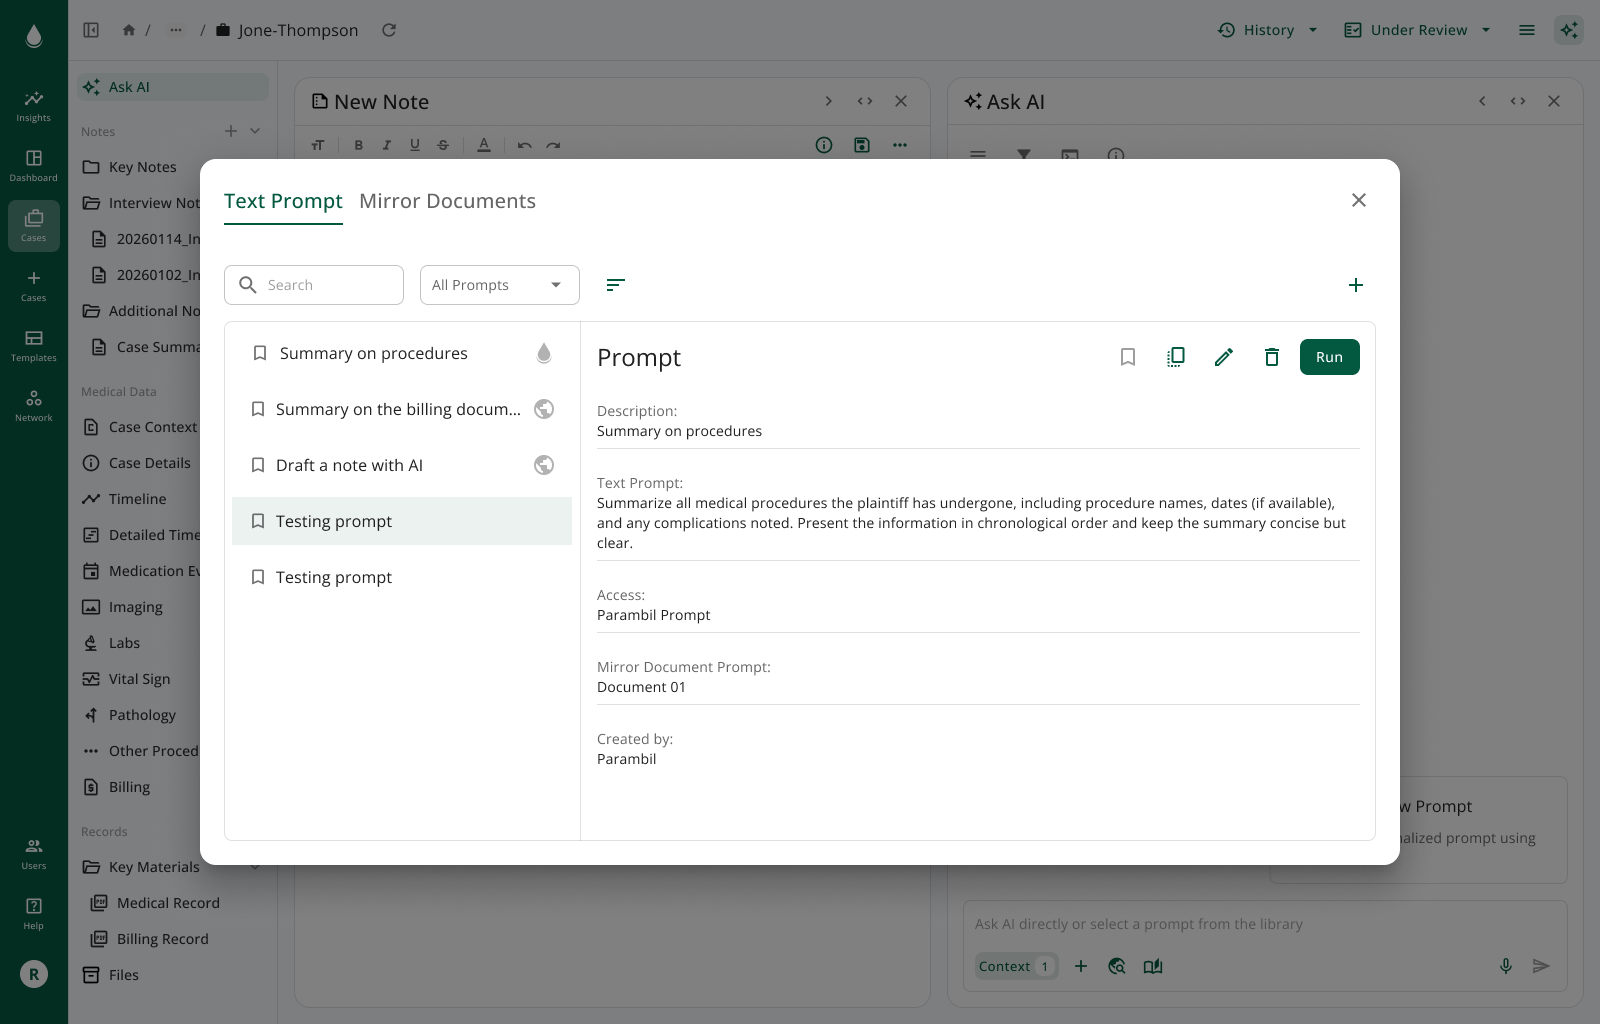Refresh the Jone-Thompson case
The width and height of the screenshot is (1600, 1024).
[x=389, y=30]
